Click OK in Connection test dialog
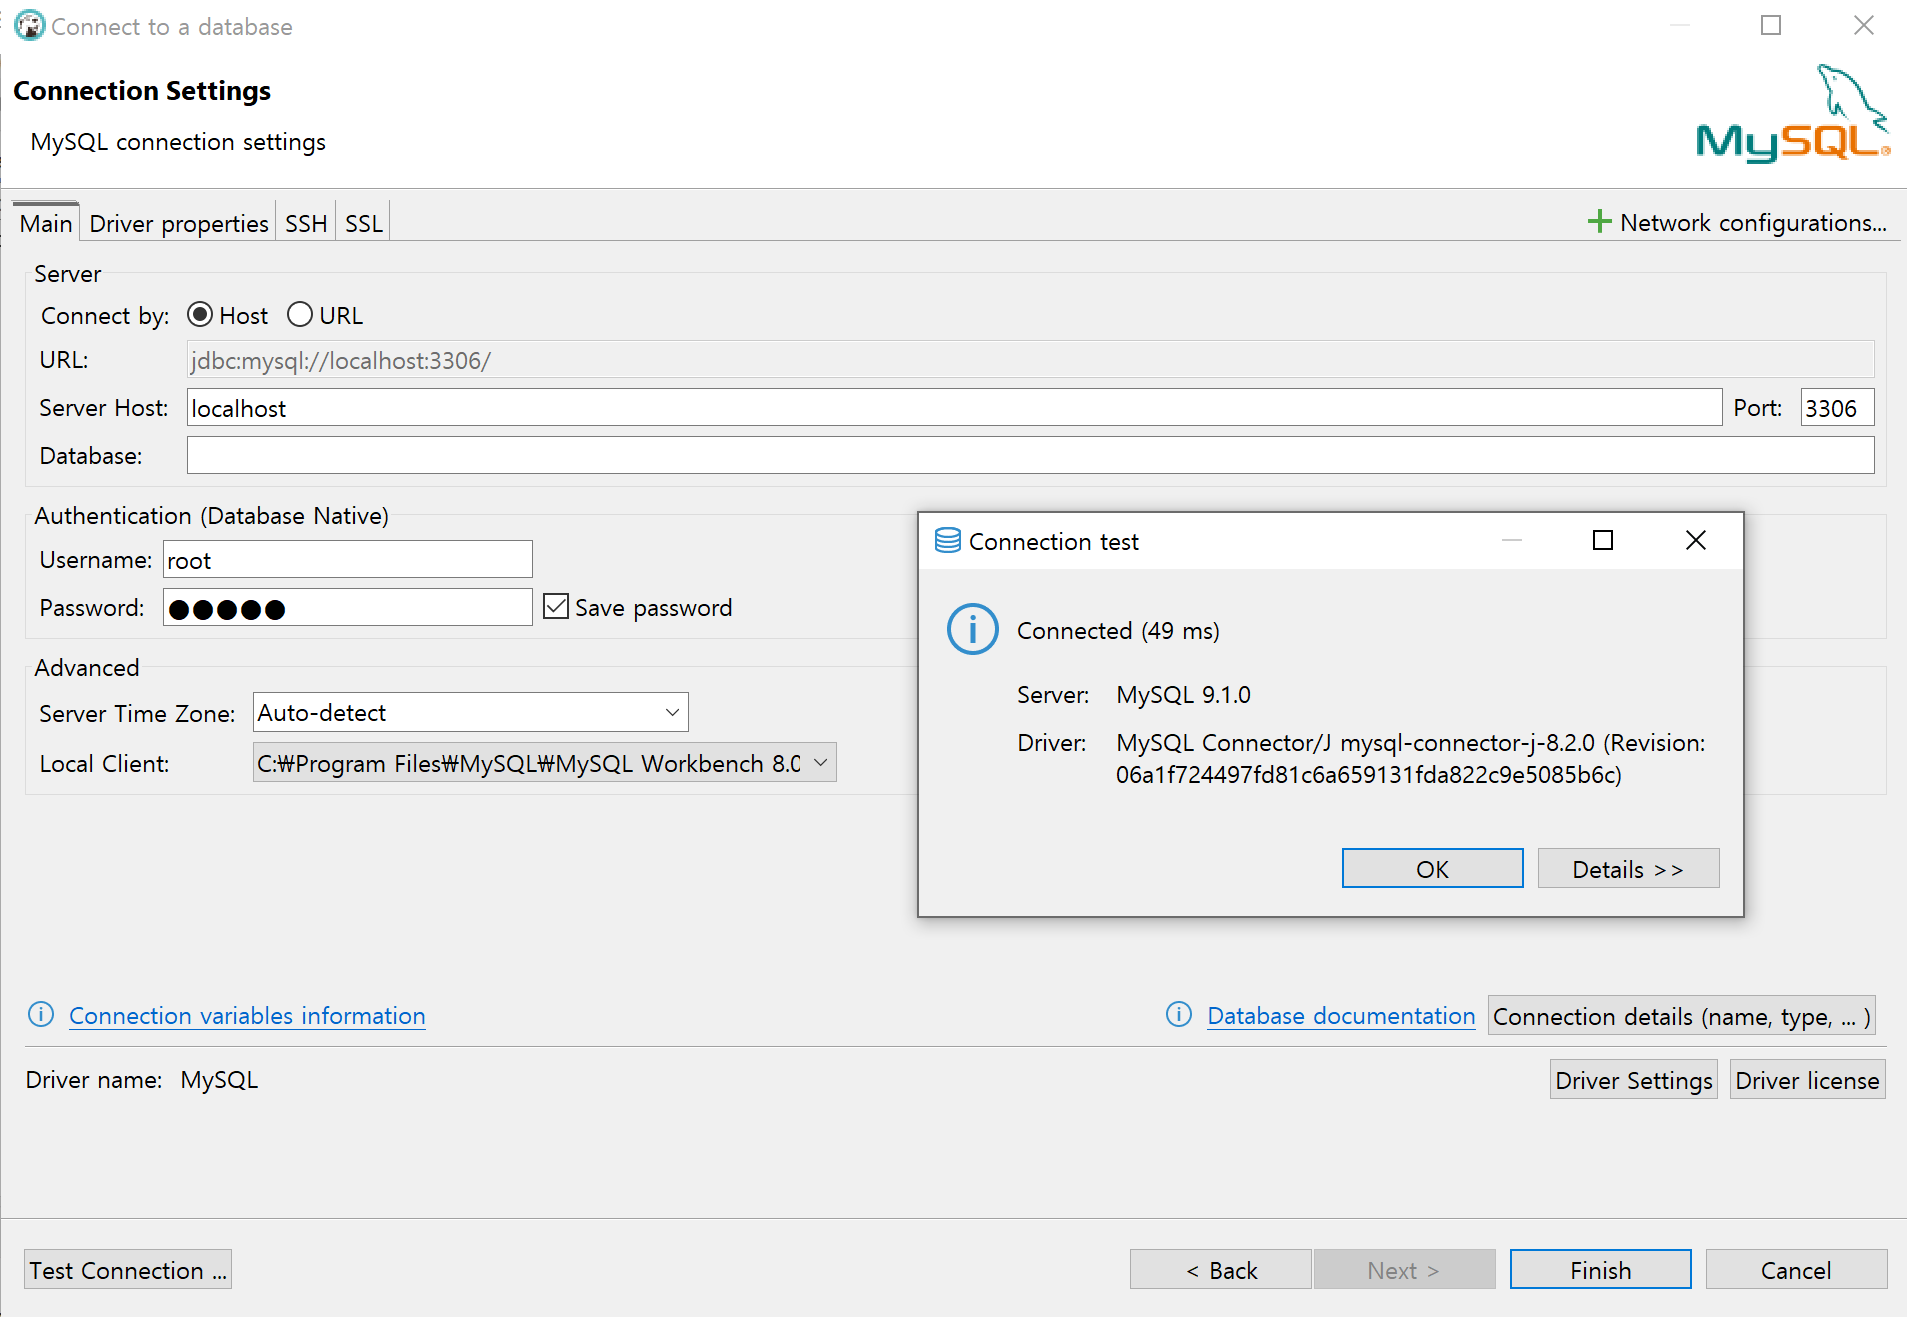The image size is (1907, 1317). click(x=1432, y=869)
